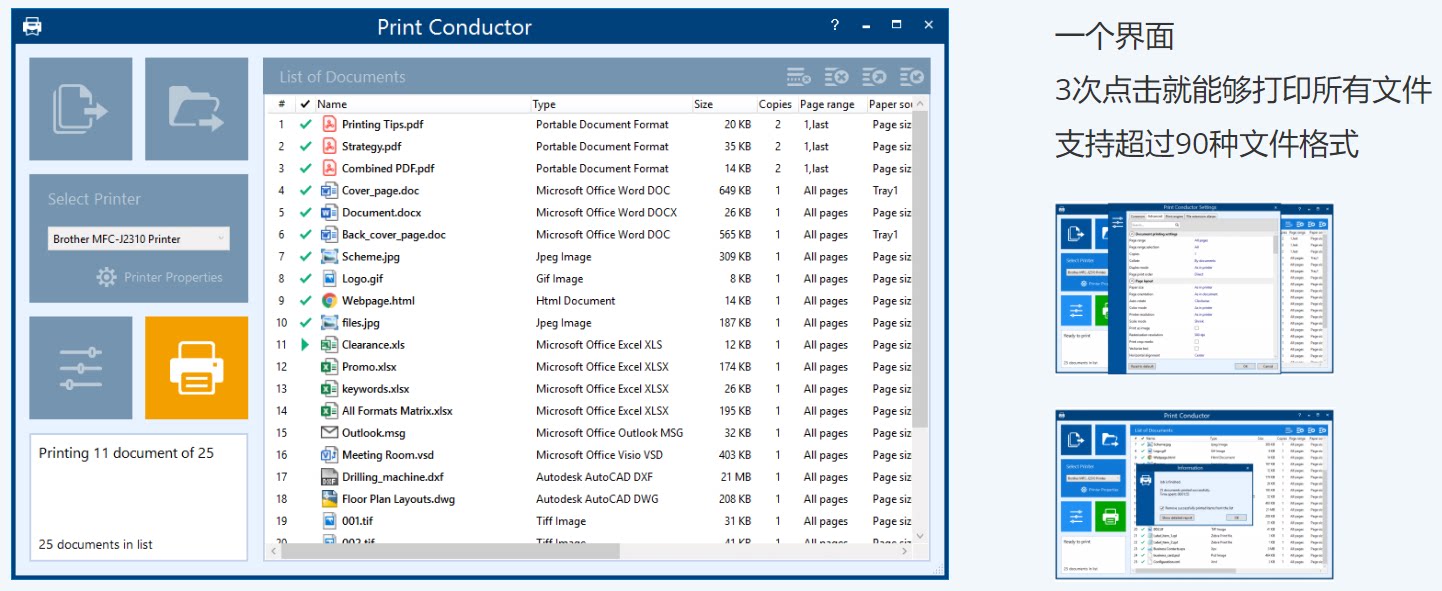Toggle checkmark for Back_cover_page.doc

[x=305, y=234]
